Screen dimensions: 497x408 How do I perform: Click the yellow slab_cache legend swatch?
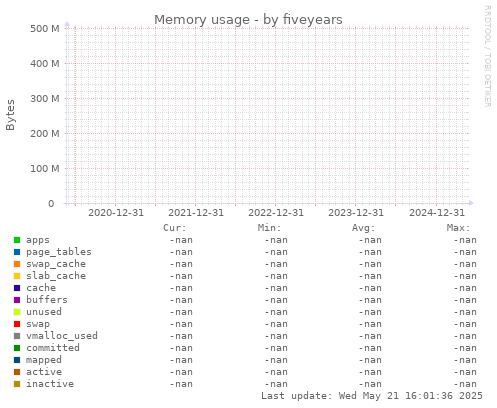pyautogui.click(x=17, y=276)
